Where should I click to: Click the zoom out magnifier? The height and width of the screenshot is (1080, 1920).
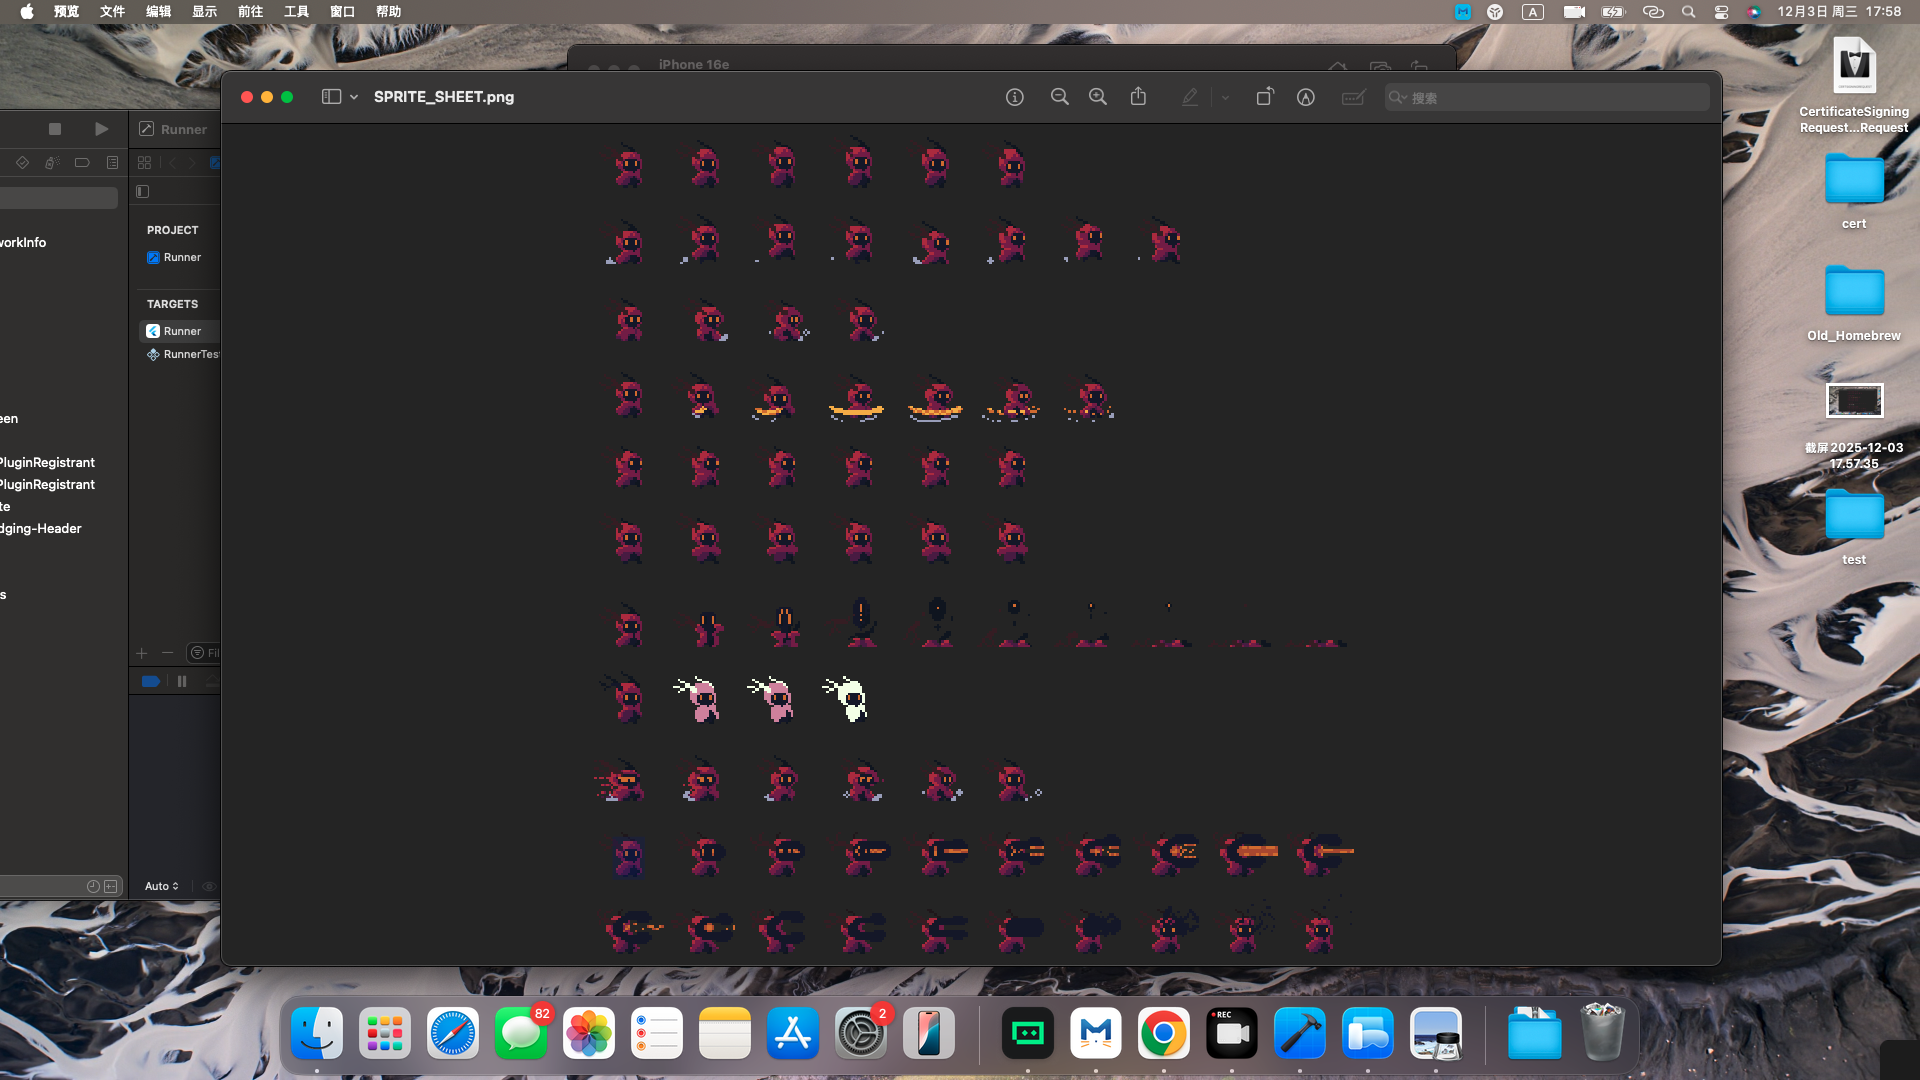pos(1059,97)
